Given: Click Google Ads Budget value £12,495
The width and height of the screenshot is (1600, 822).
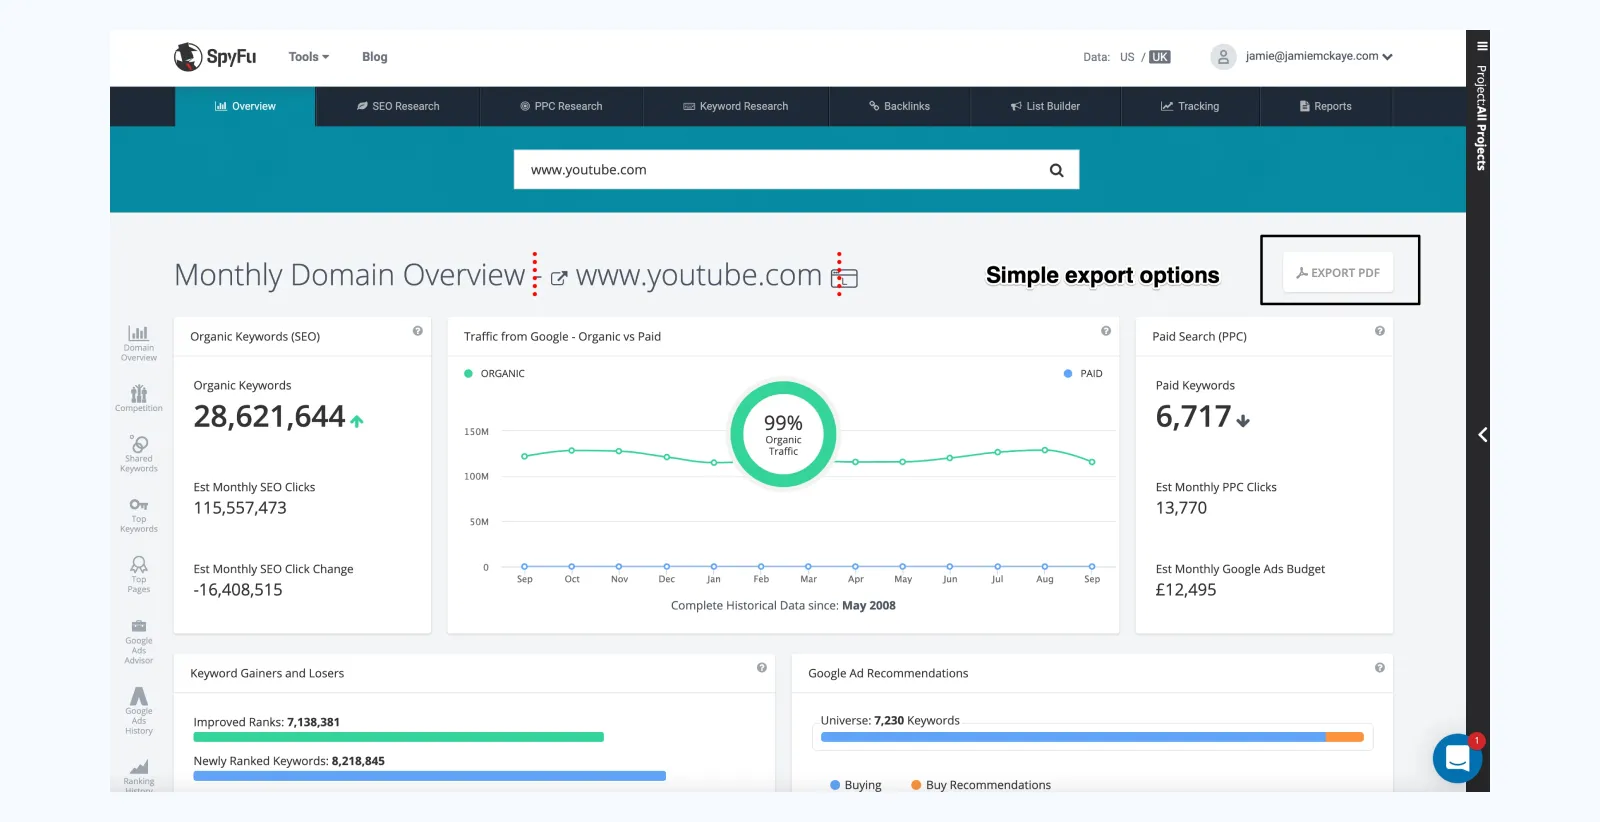Looking at the screenshot, I should pyautogui.click(x=1186, y=590).
